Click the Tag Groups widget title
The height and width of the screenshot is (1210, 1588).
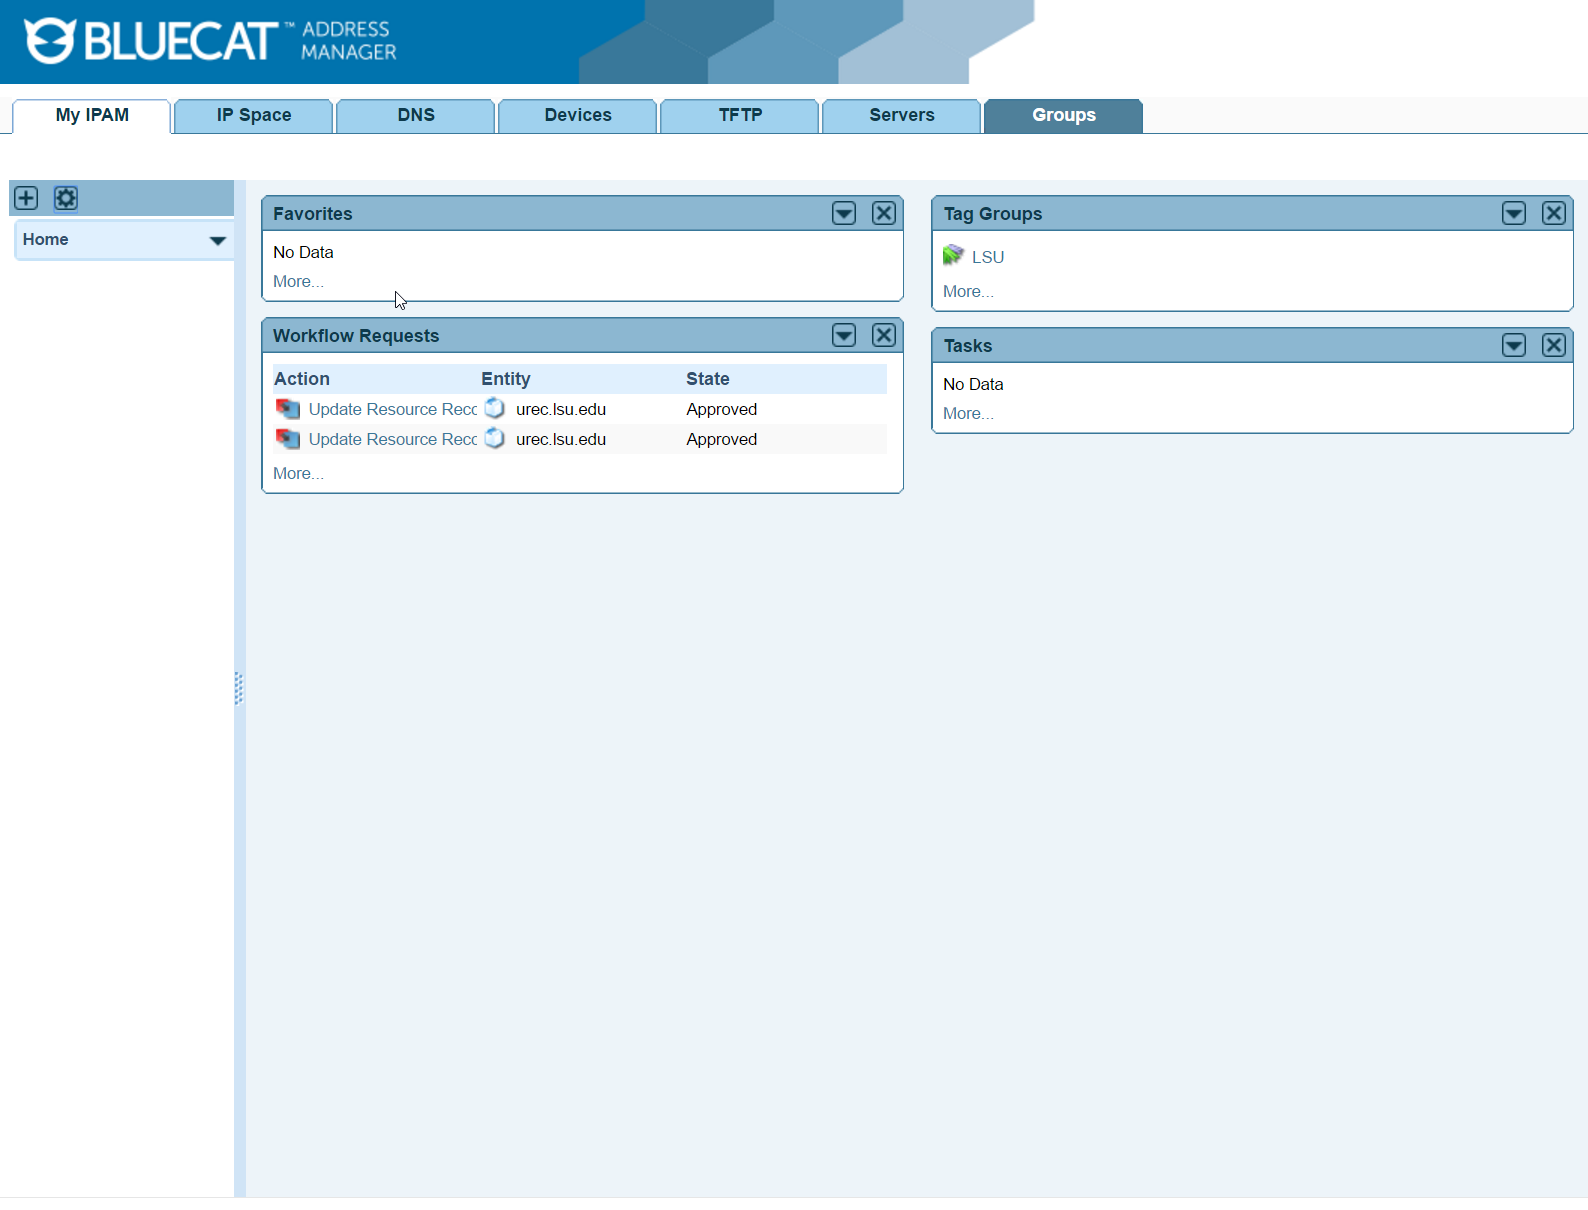coord(993,214)
